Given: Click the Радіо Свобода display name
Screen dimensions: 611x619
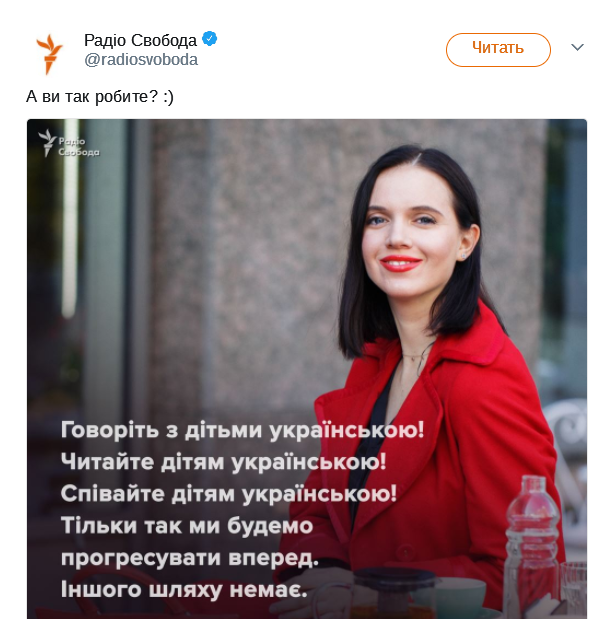Looking at the screenshot, I should (x=140, y=40).
